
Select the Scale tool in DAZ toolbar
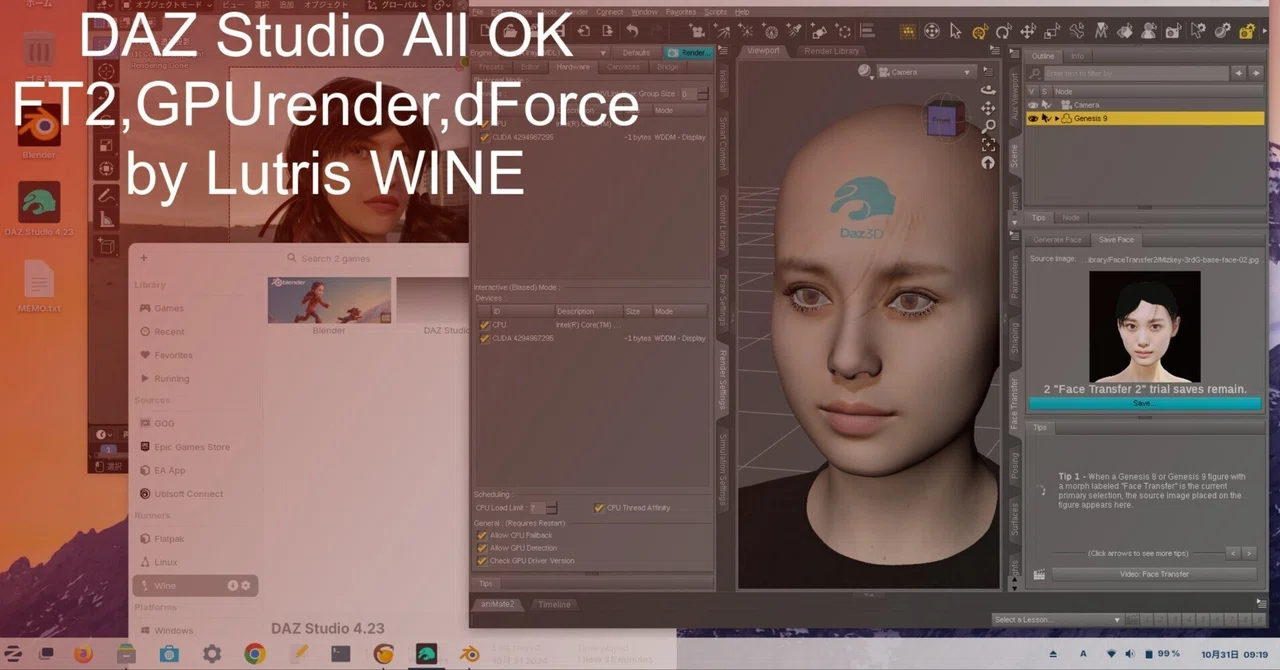tap(1052, 30)
